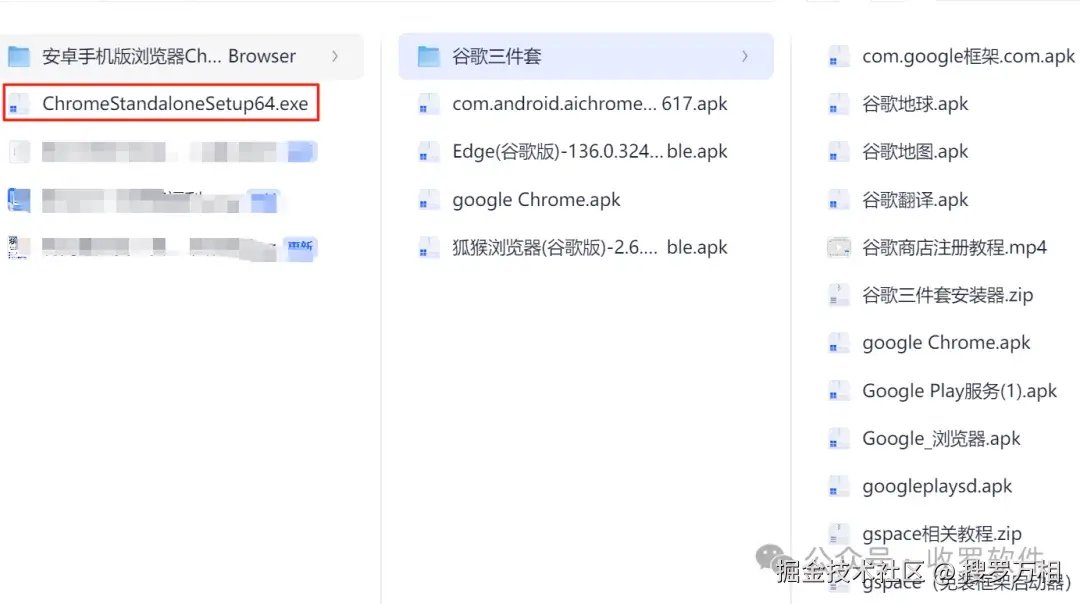Click the 谷歌商店注册教程.mp4 video icon
The image size is (1080, 604).
point(838,247)
